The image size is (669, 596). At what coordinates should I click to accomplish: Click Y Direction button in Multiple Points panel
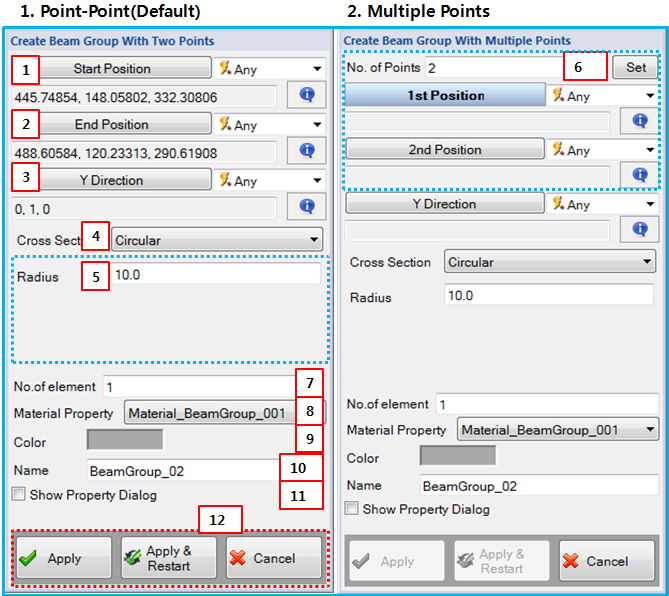pos(445,204)
